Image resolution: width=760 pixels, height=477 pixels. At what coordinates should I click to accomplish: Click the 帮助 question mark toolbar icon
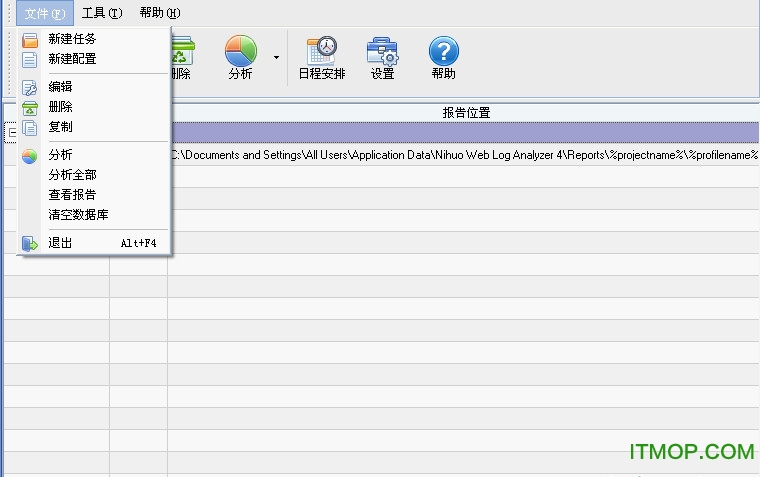443,57
